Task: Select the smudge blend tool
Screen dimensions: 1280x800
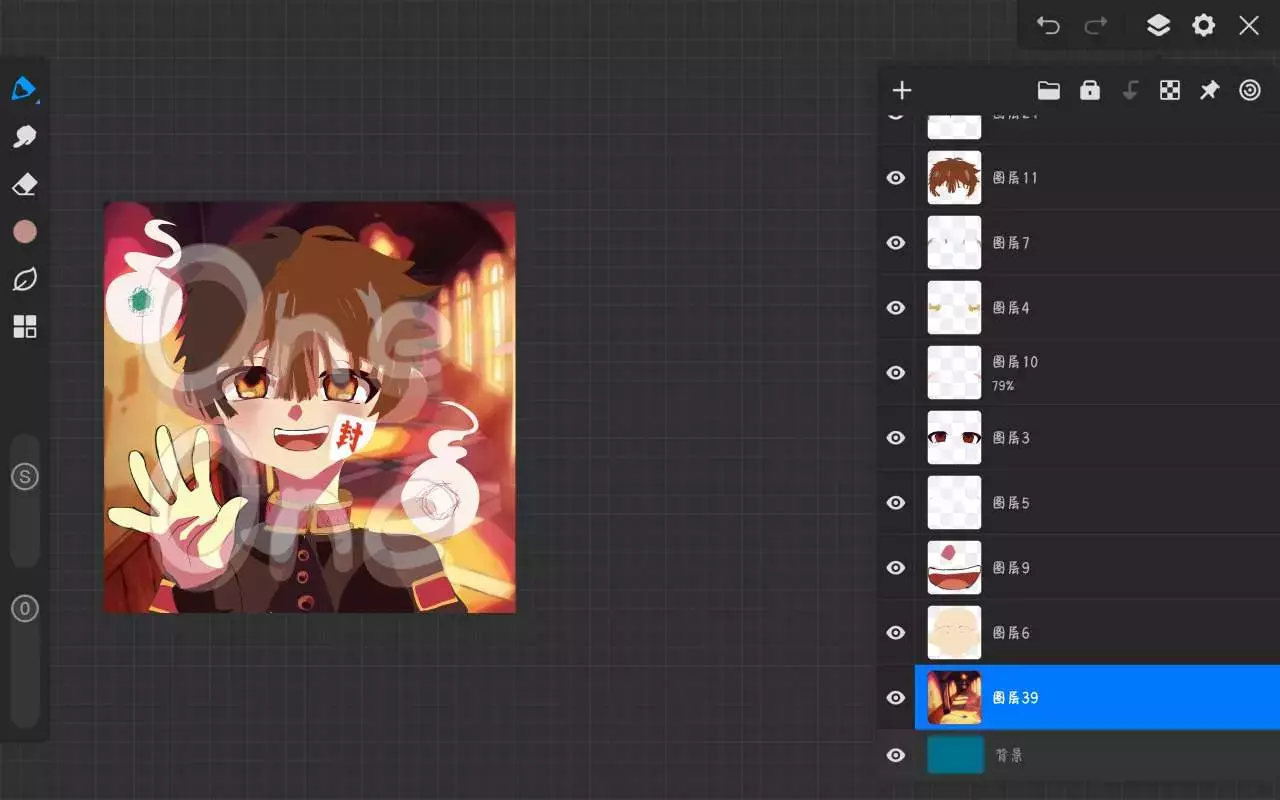Action: 24,137
